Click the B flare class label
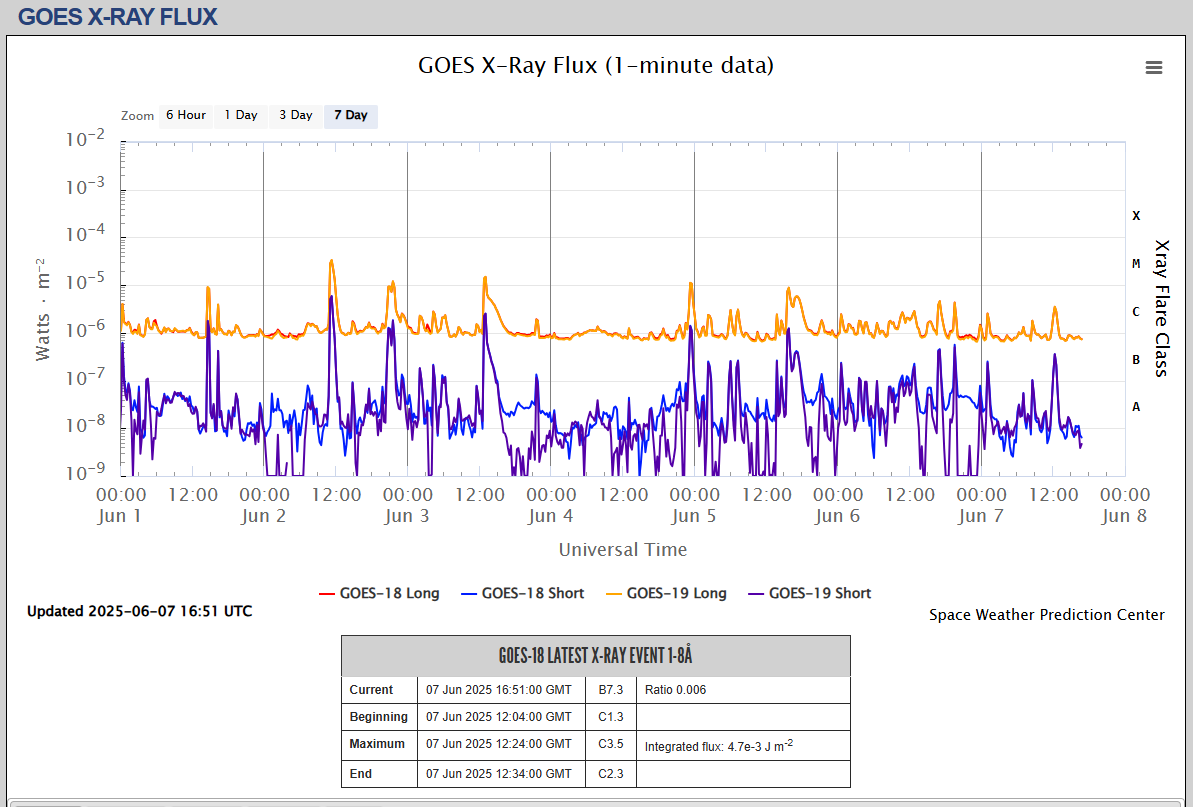 point(1136,360)
